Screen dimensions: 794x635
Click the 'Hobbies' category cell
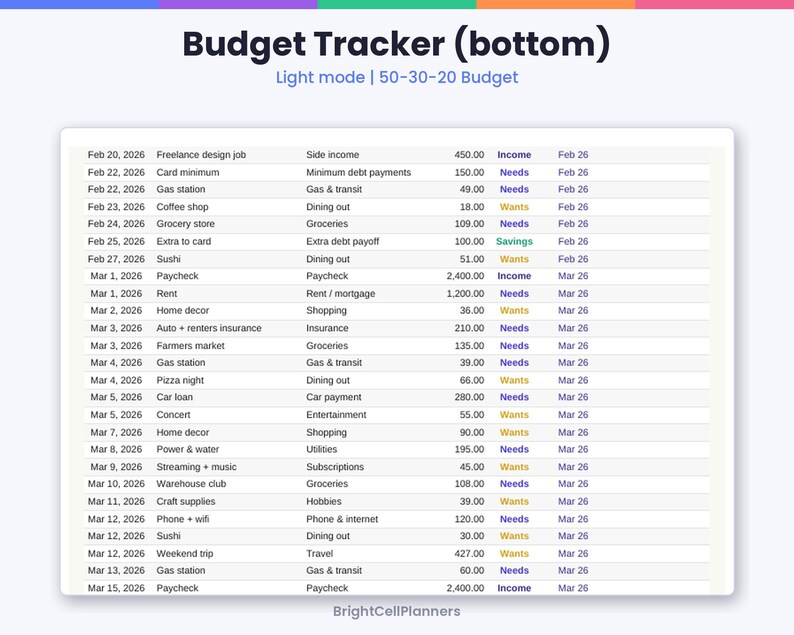coord(324,501)
